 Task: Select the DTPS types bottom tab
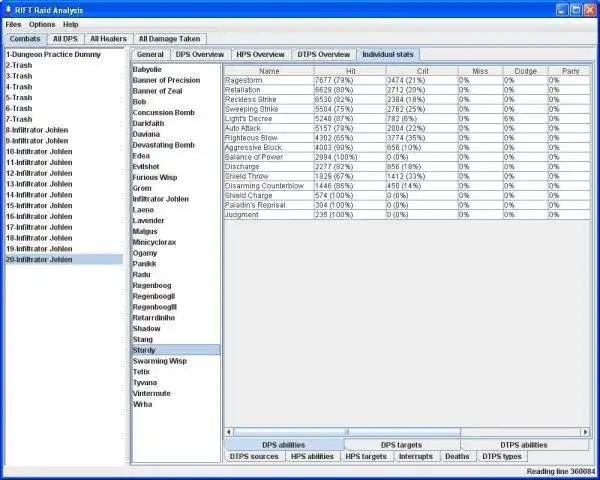pos(502,456)
